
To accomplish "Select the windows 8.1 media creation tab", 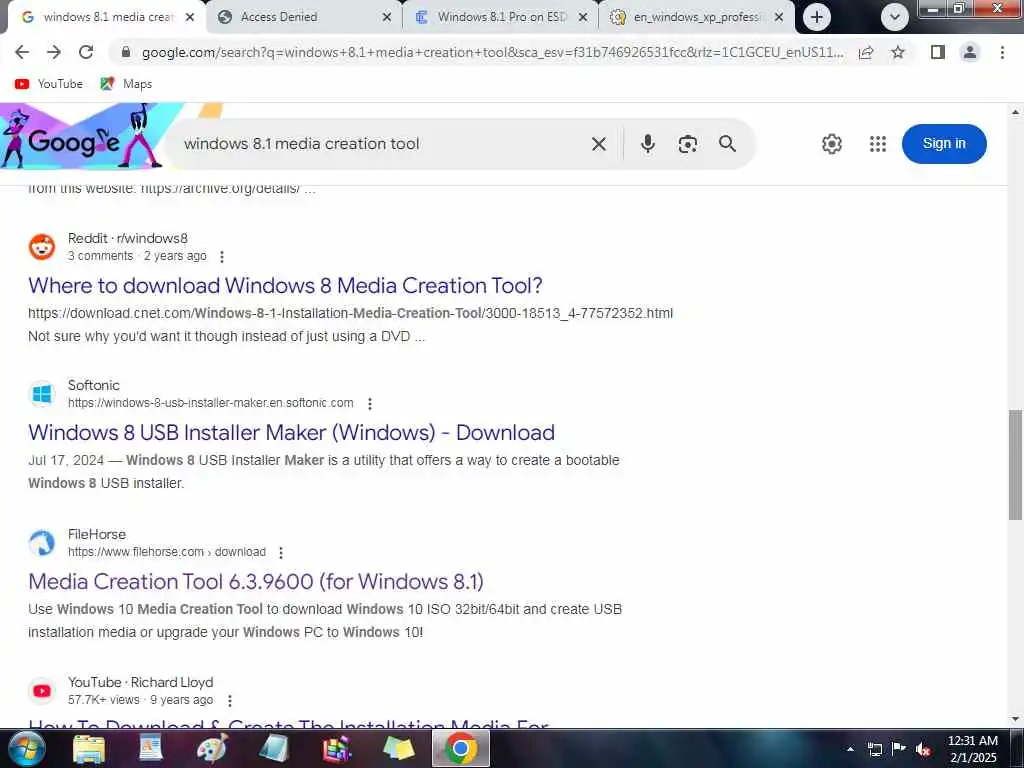I will tap(108, 17).
